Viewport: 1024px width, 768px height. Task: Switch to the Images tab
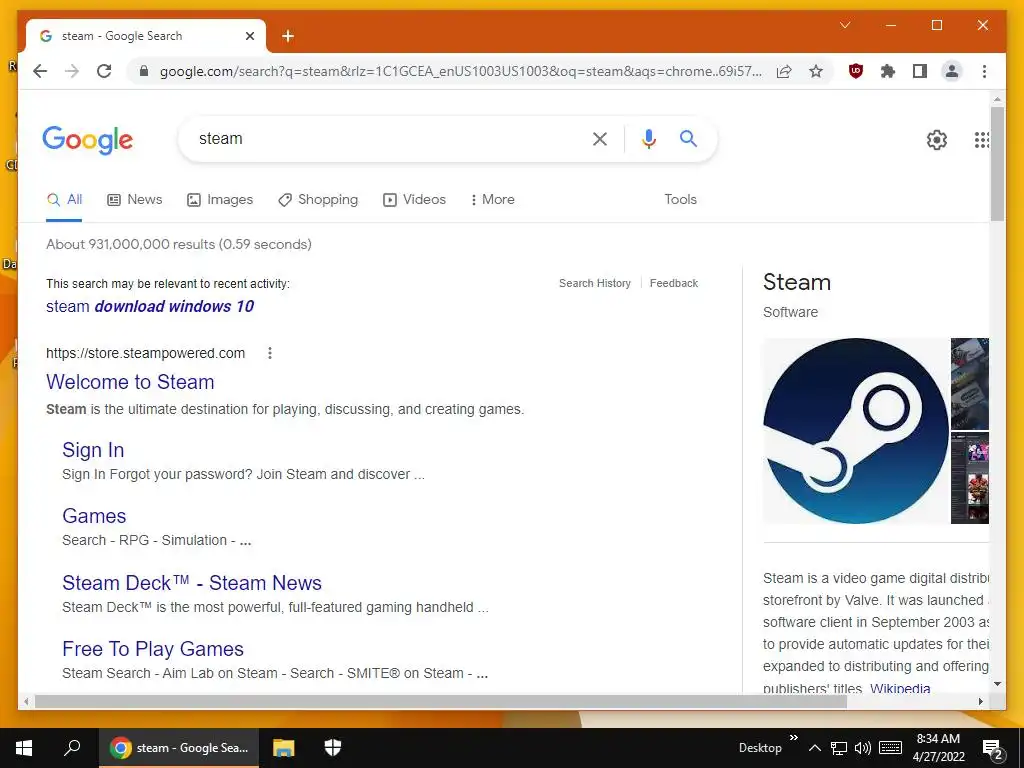[x=219, y=200]
